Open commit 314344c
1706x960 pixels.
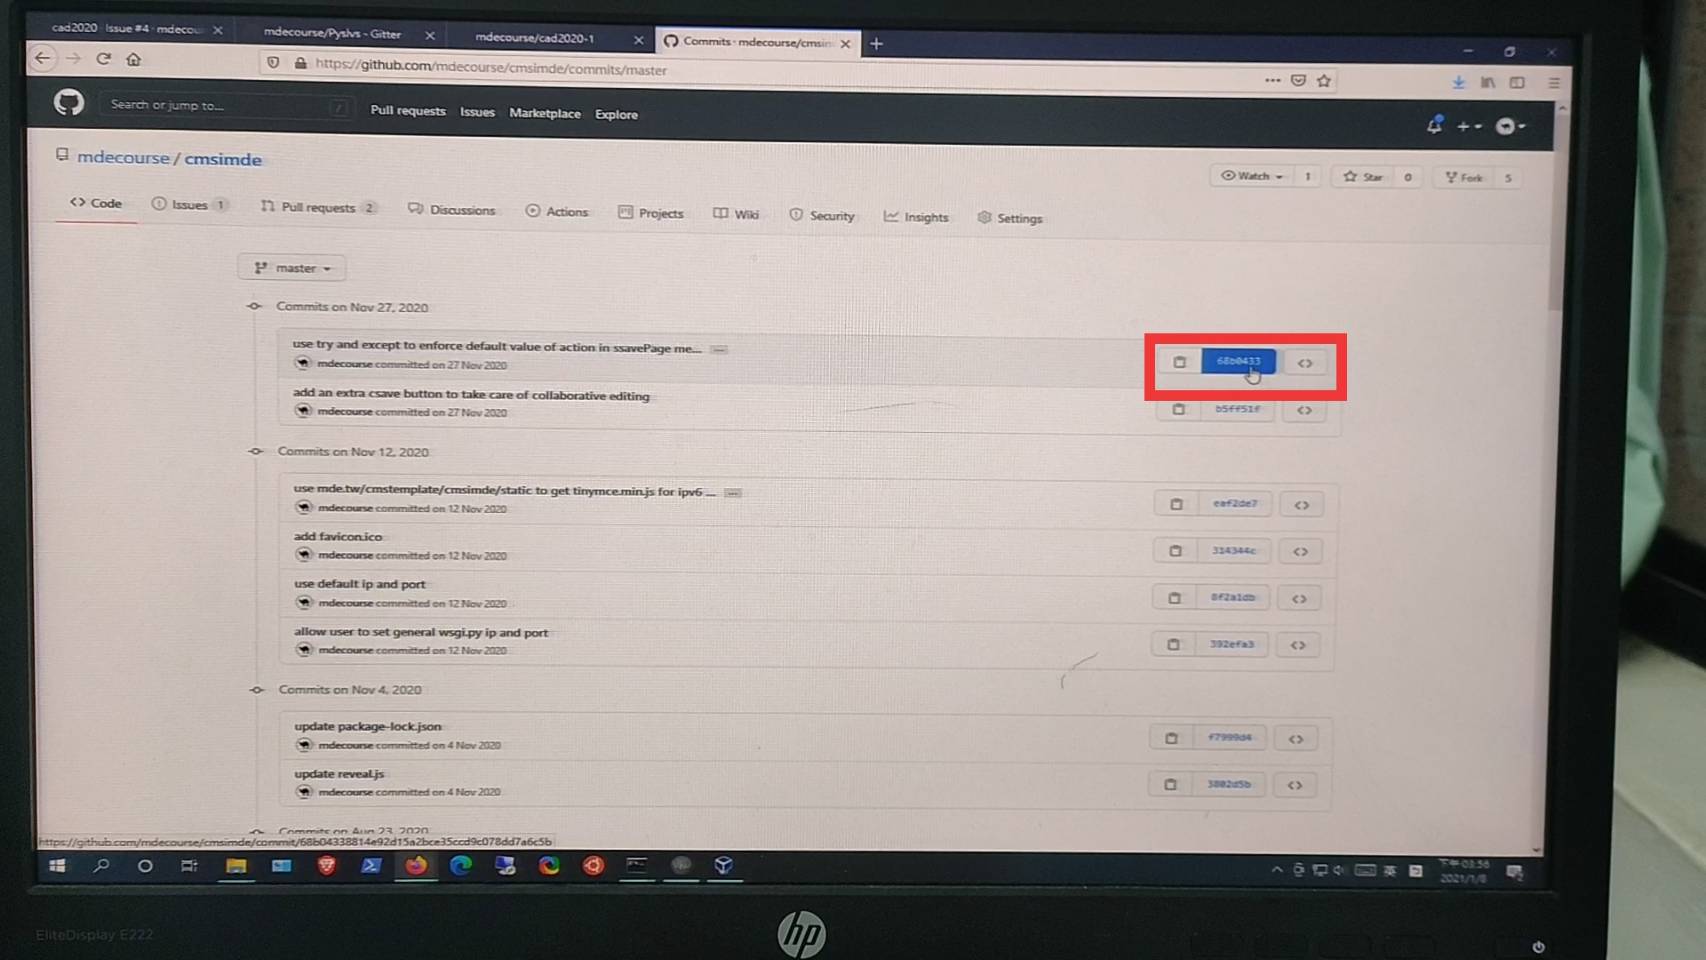(1234, 551)
